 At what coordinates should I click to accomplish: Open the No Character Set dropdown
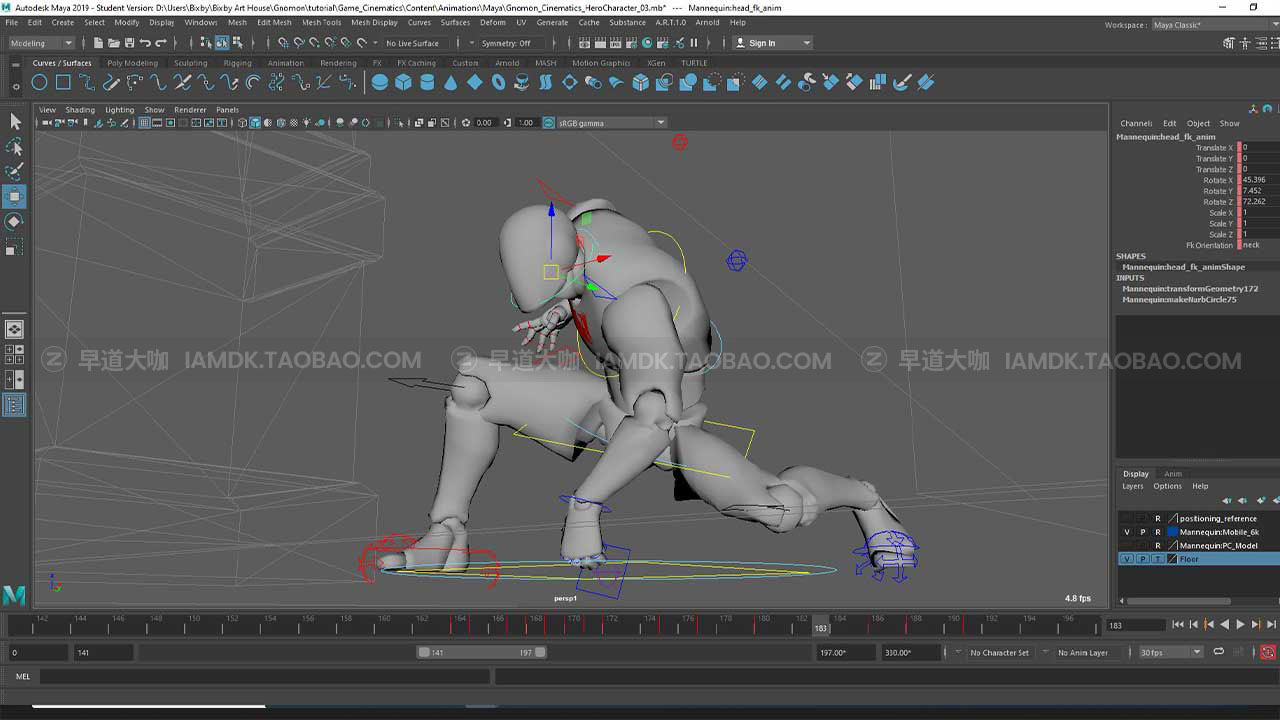(x=999, y=652)
